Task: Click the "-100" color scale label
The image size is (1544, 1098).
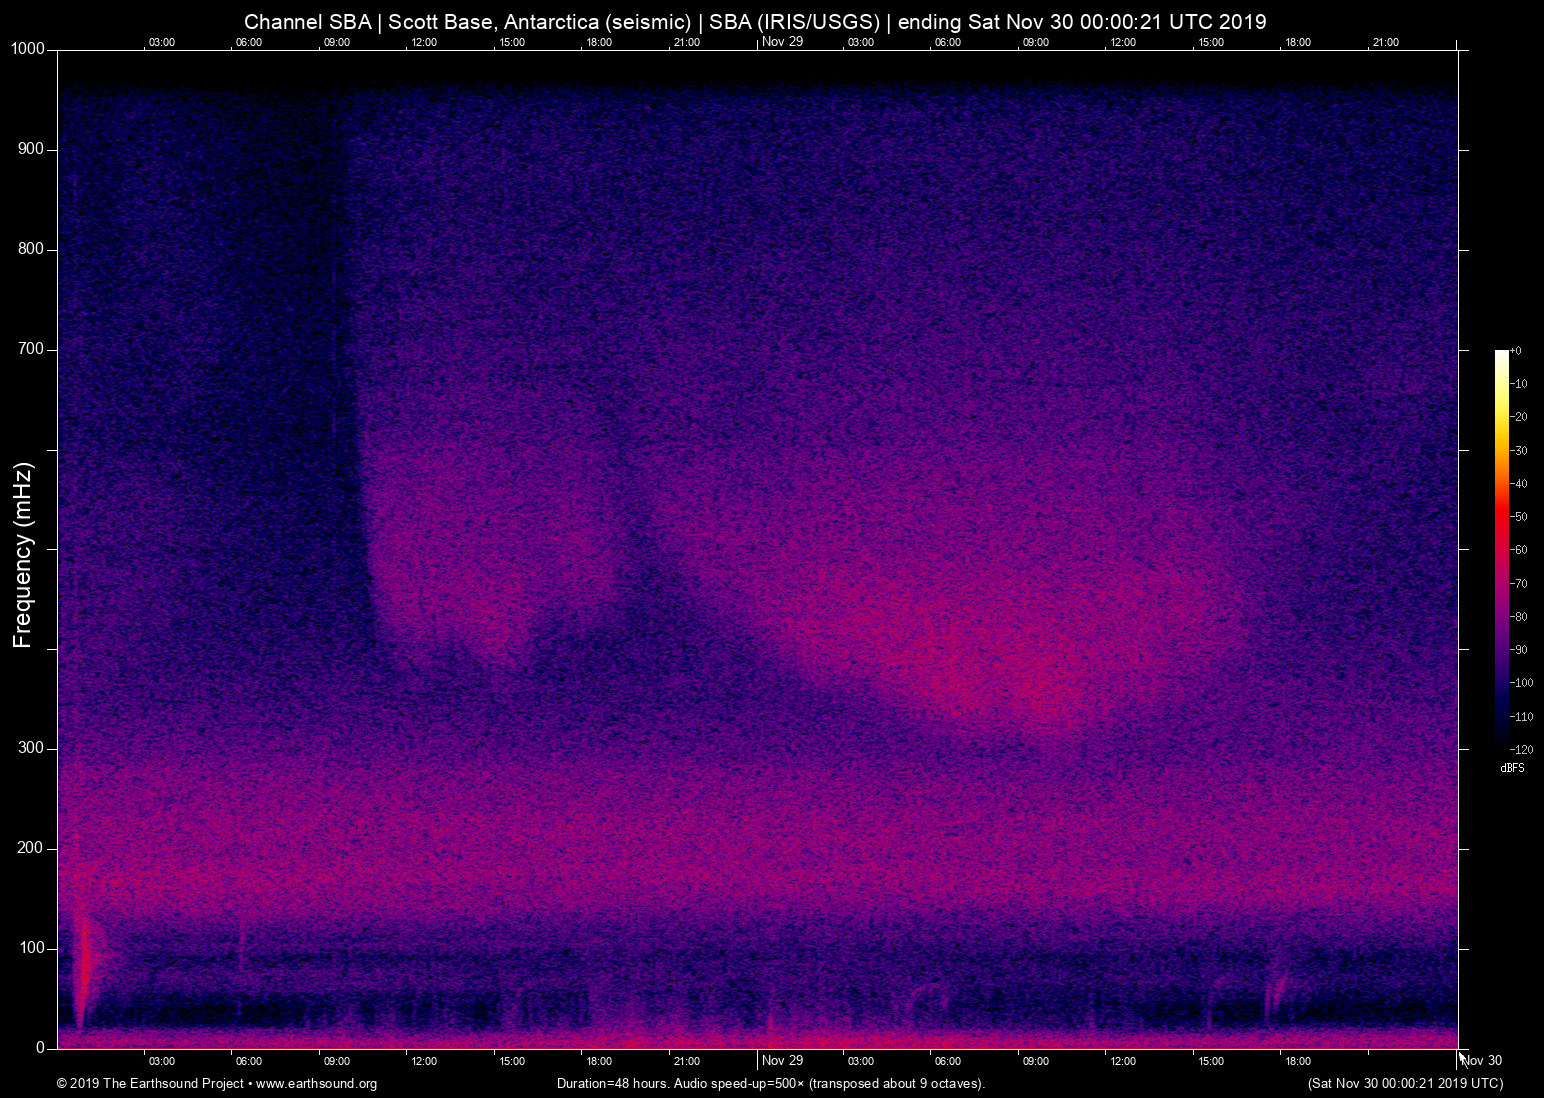Action: pyautogui.click(x=1522, y=683)
